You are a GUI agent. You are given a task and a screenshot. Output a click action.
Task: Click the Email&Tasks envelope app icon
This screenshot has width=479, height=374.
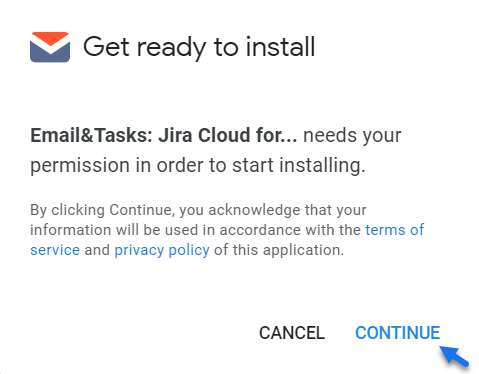(50, 47)
